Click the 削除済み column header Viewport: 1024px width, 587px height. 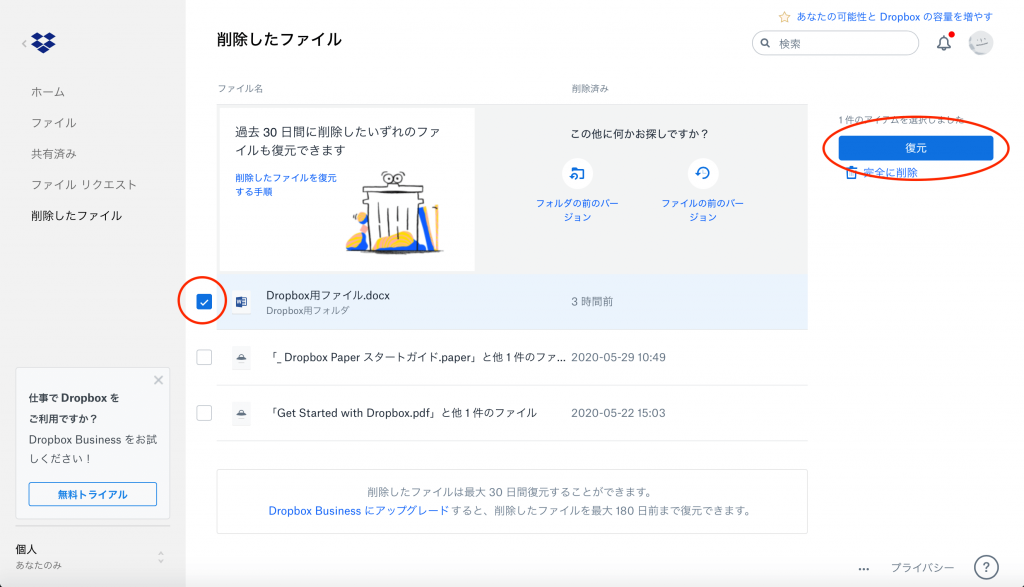[590, 89]
